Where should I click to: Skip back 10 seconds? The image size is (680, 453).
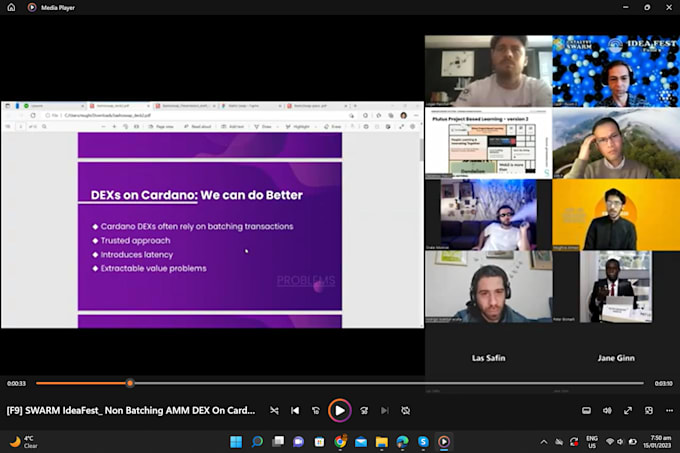click(x=316, y=410)
